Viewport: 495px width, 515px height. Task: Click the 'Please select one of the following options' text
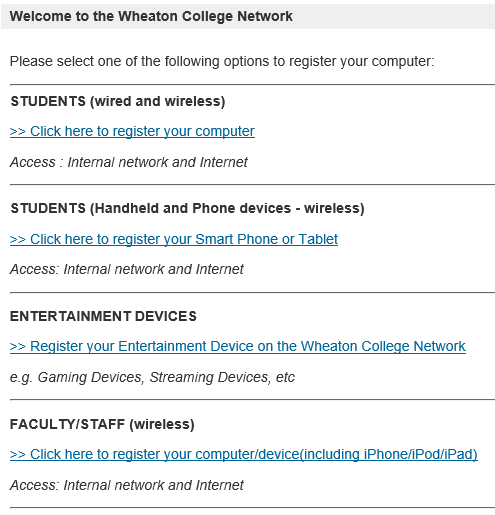click(x=222, y=61)
